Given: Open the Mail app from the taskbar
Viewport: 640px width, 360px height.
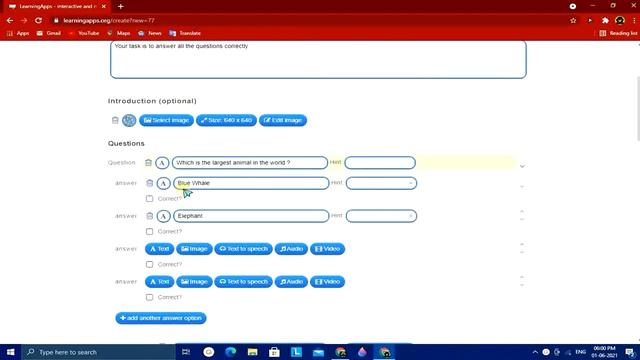Looking at the screenshot, I should tap(318, 352).
